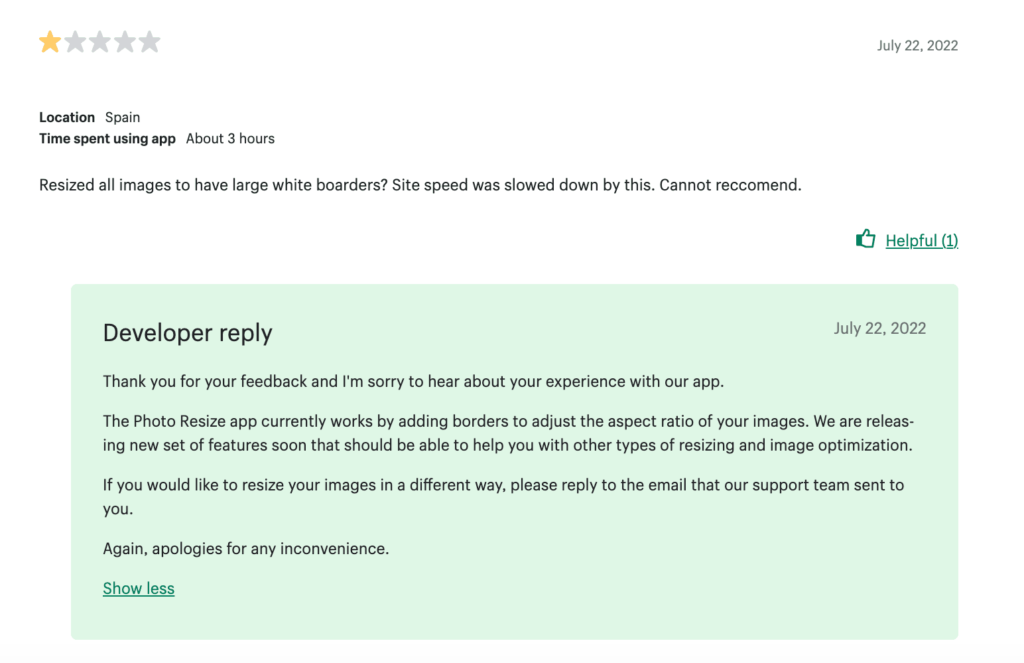
Task: Click the second gray rating star
Action: (75, 42)
